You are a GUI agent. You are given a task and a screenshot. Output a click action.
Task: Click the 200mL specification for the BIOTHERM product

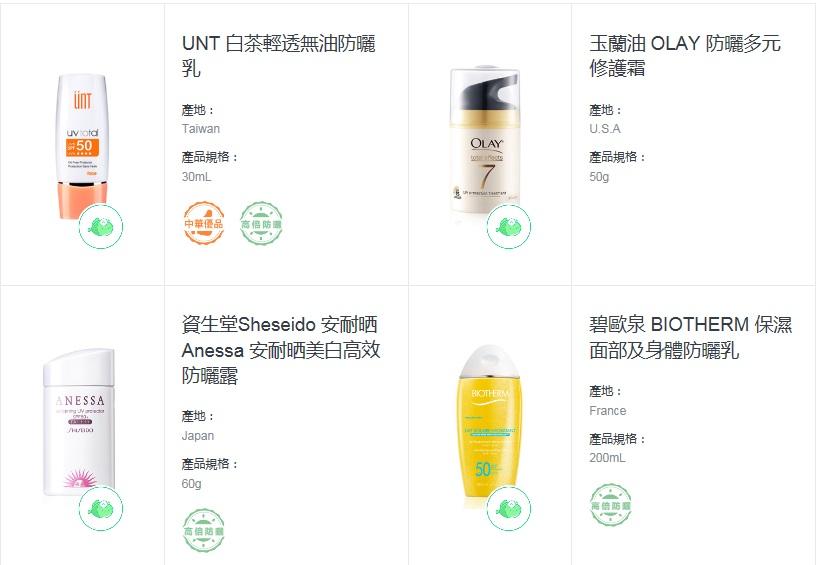pos(607,458)
